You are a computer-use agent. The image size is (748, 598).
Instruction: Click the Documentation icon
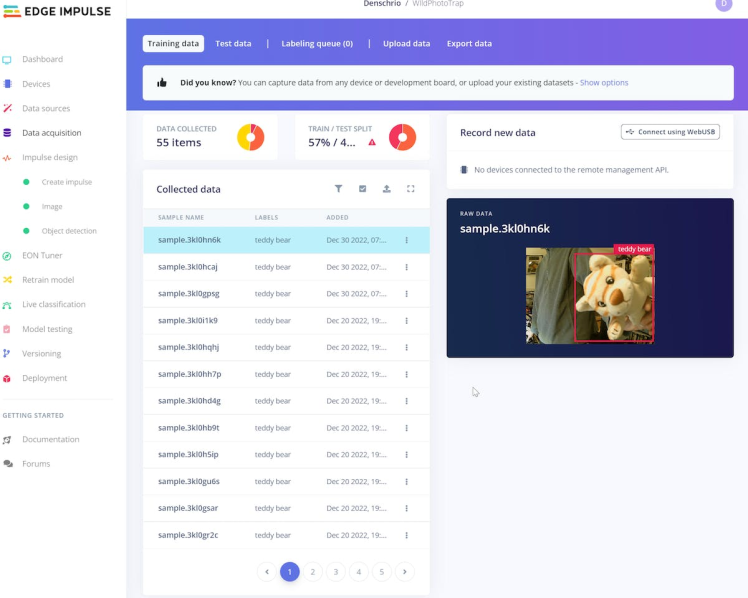(x=7, y=440)
